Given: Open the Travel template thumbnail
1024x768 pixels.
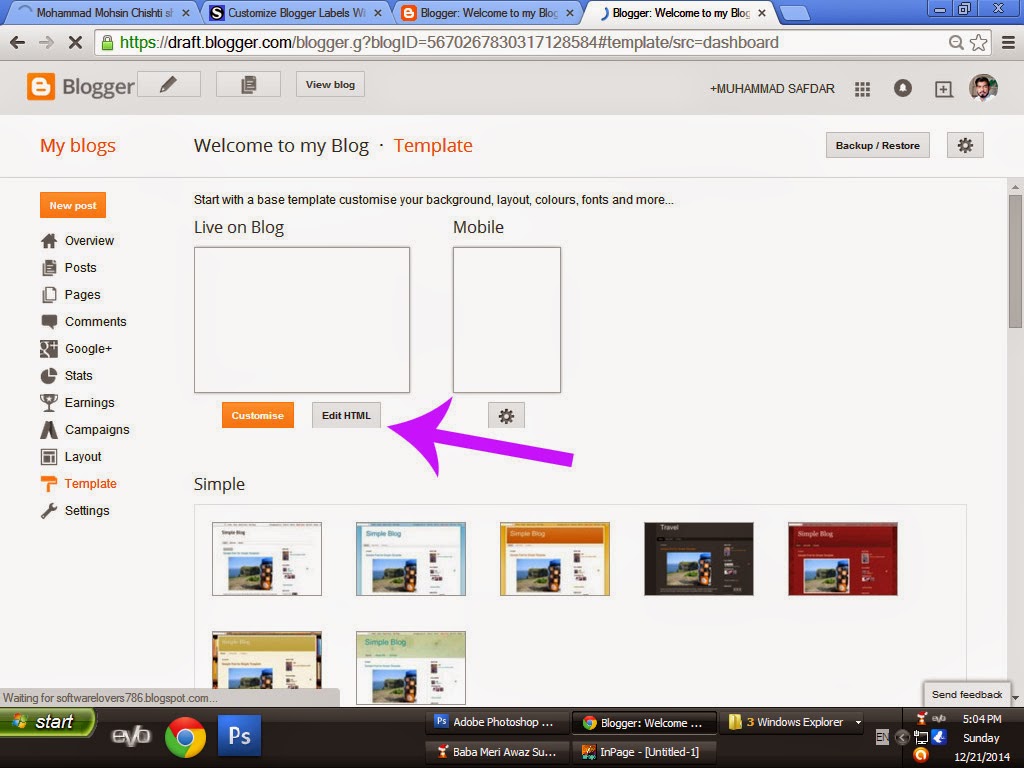Looking at the screenshot, I should 698,558.
